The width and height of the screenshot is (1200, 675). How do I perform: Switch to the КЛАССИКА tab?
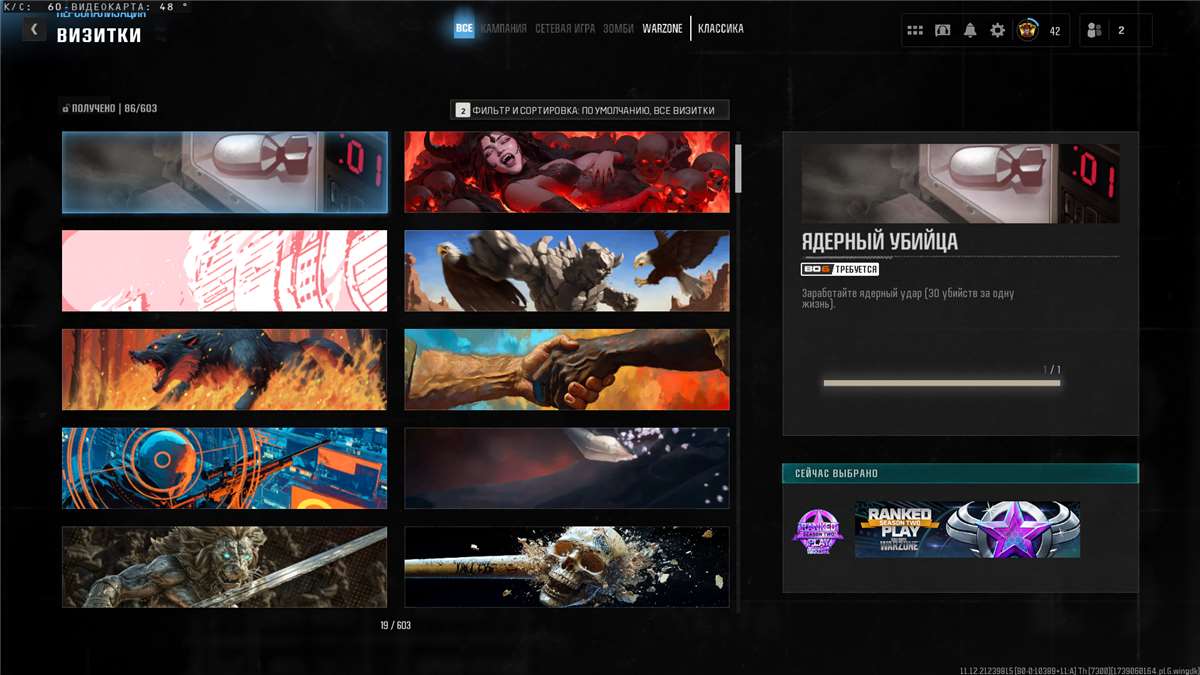tap(721, 29)
